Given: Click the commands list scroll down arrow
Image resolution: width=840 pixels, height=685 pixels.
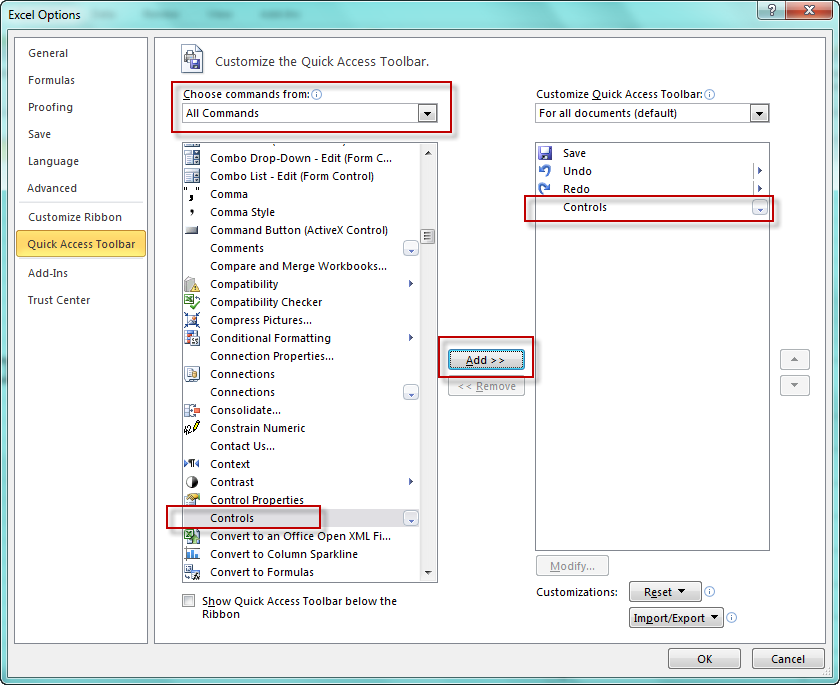Looking at the screenshot, I should (x=428, y=573).
